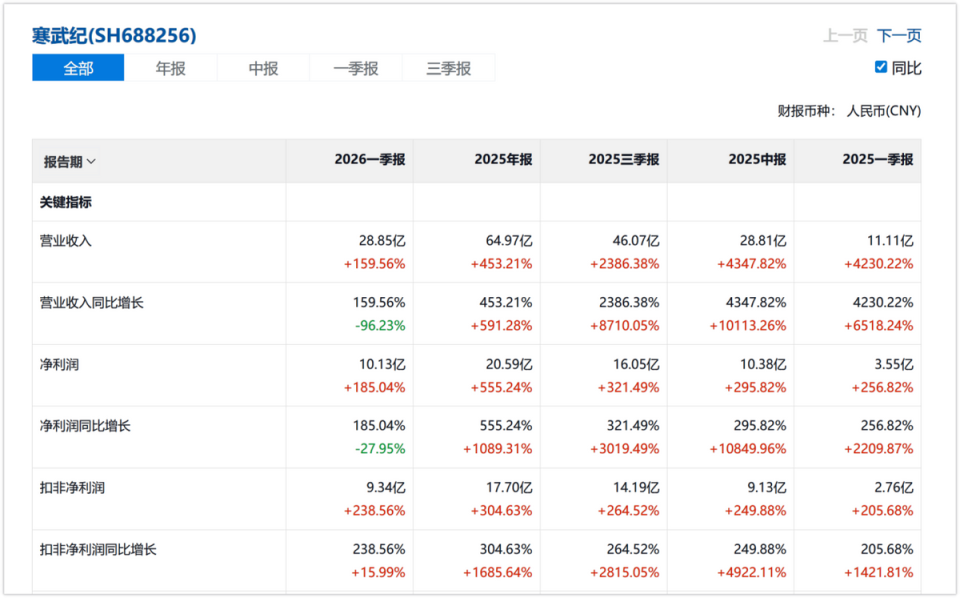
Task: Click the +1089.31% value
Action: pos(498,449)
